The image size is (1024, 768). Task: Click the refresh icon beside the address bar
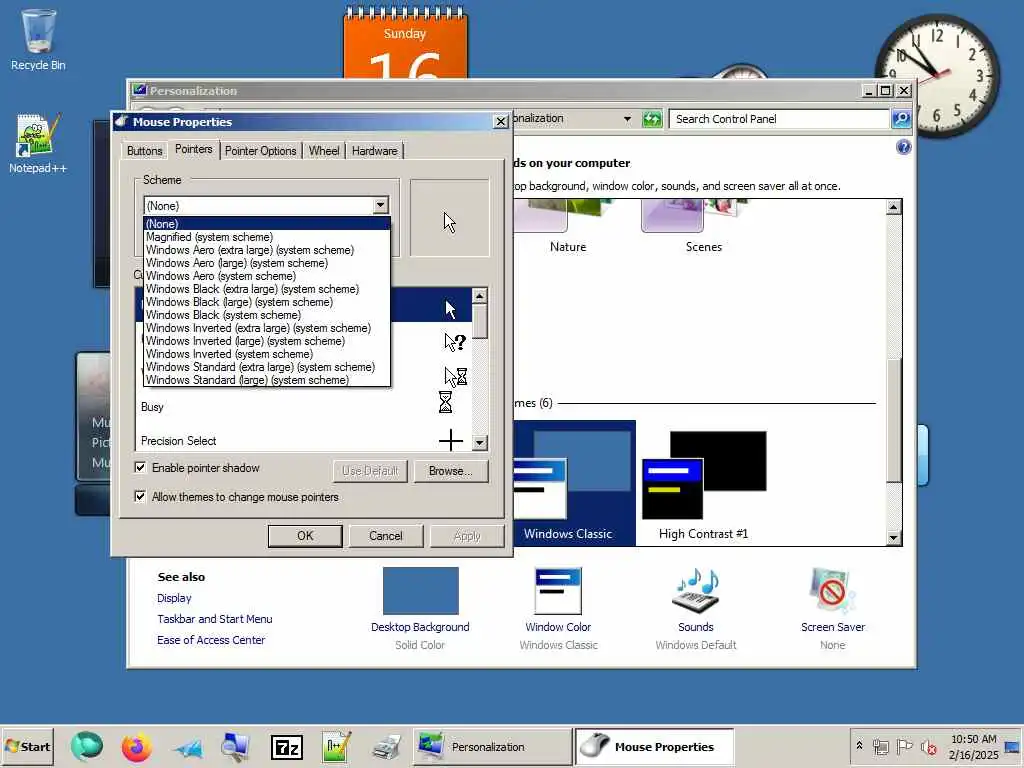point(652,119)
